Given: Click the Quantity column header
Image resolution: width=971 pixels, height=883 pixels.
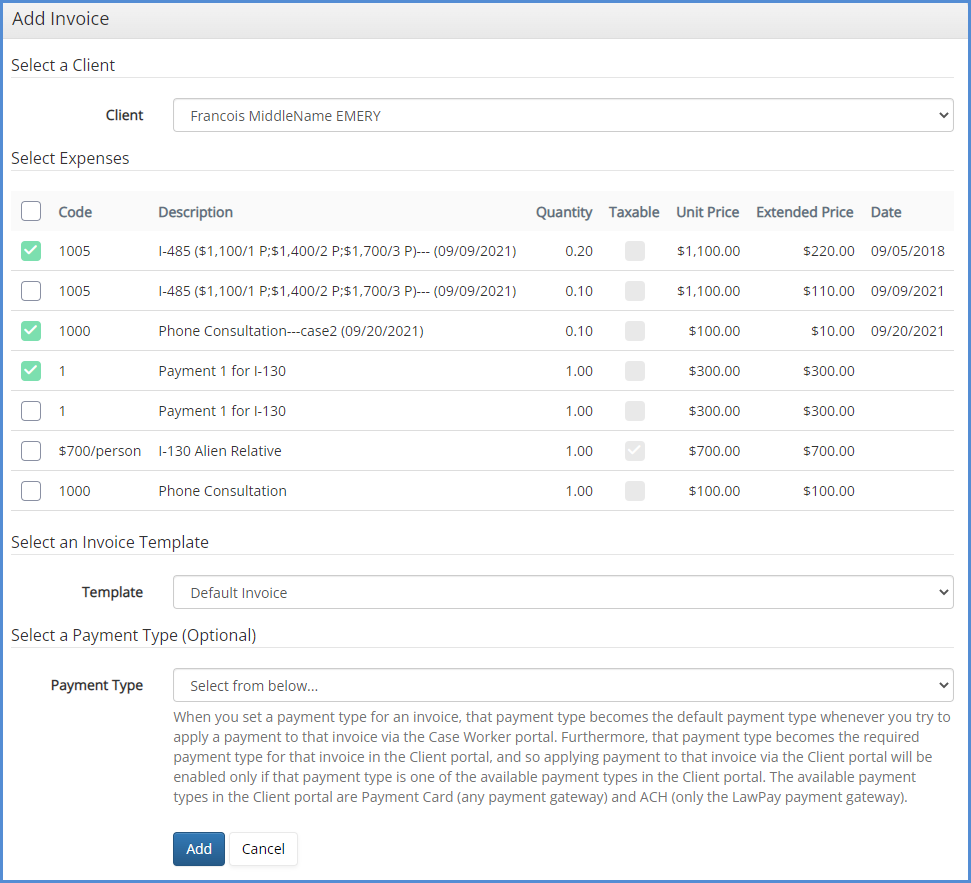Looking at the screenshot, I should tap(564, 212).
